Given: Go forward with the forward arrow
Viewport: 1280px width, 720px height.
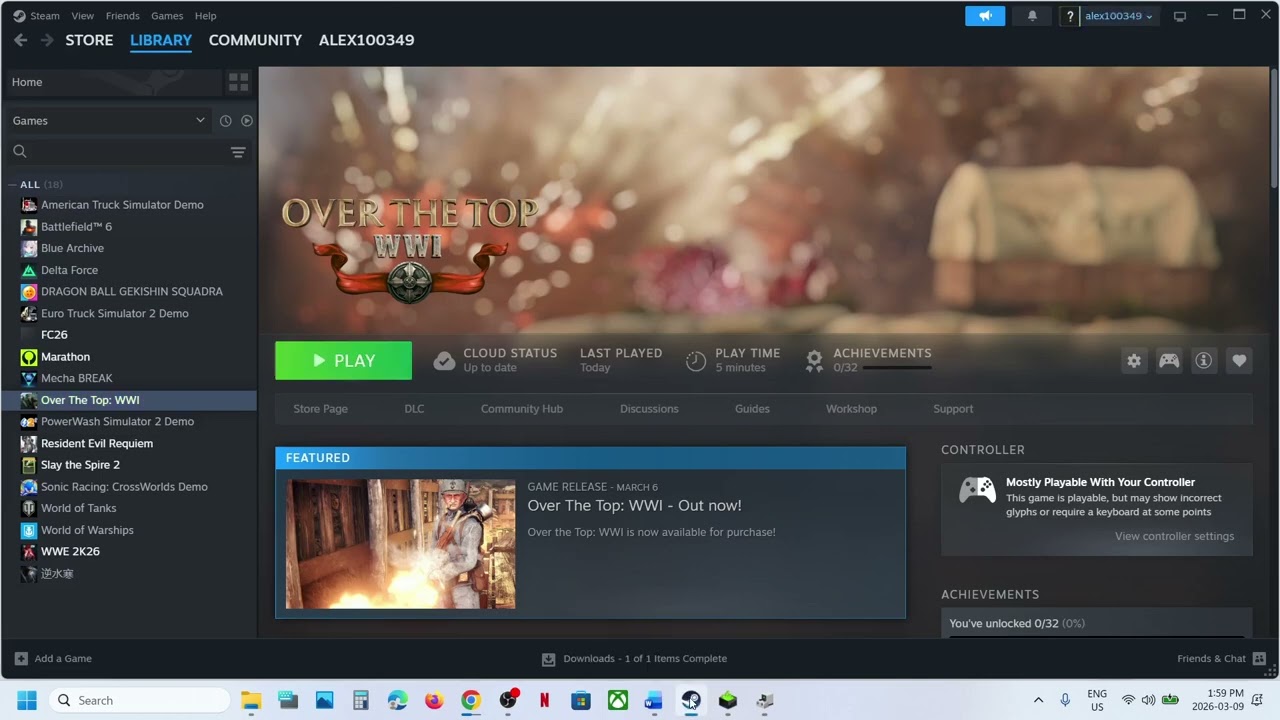Looking at the screenshot, I should (x=47, y=40).
